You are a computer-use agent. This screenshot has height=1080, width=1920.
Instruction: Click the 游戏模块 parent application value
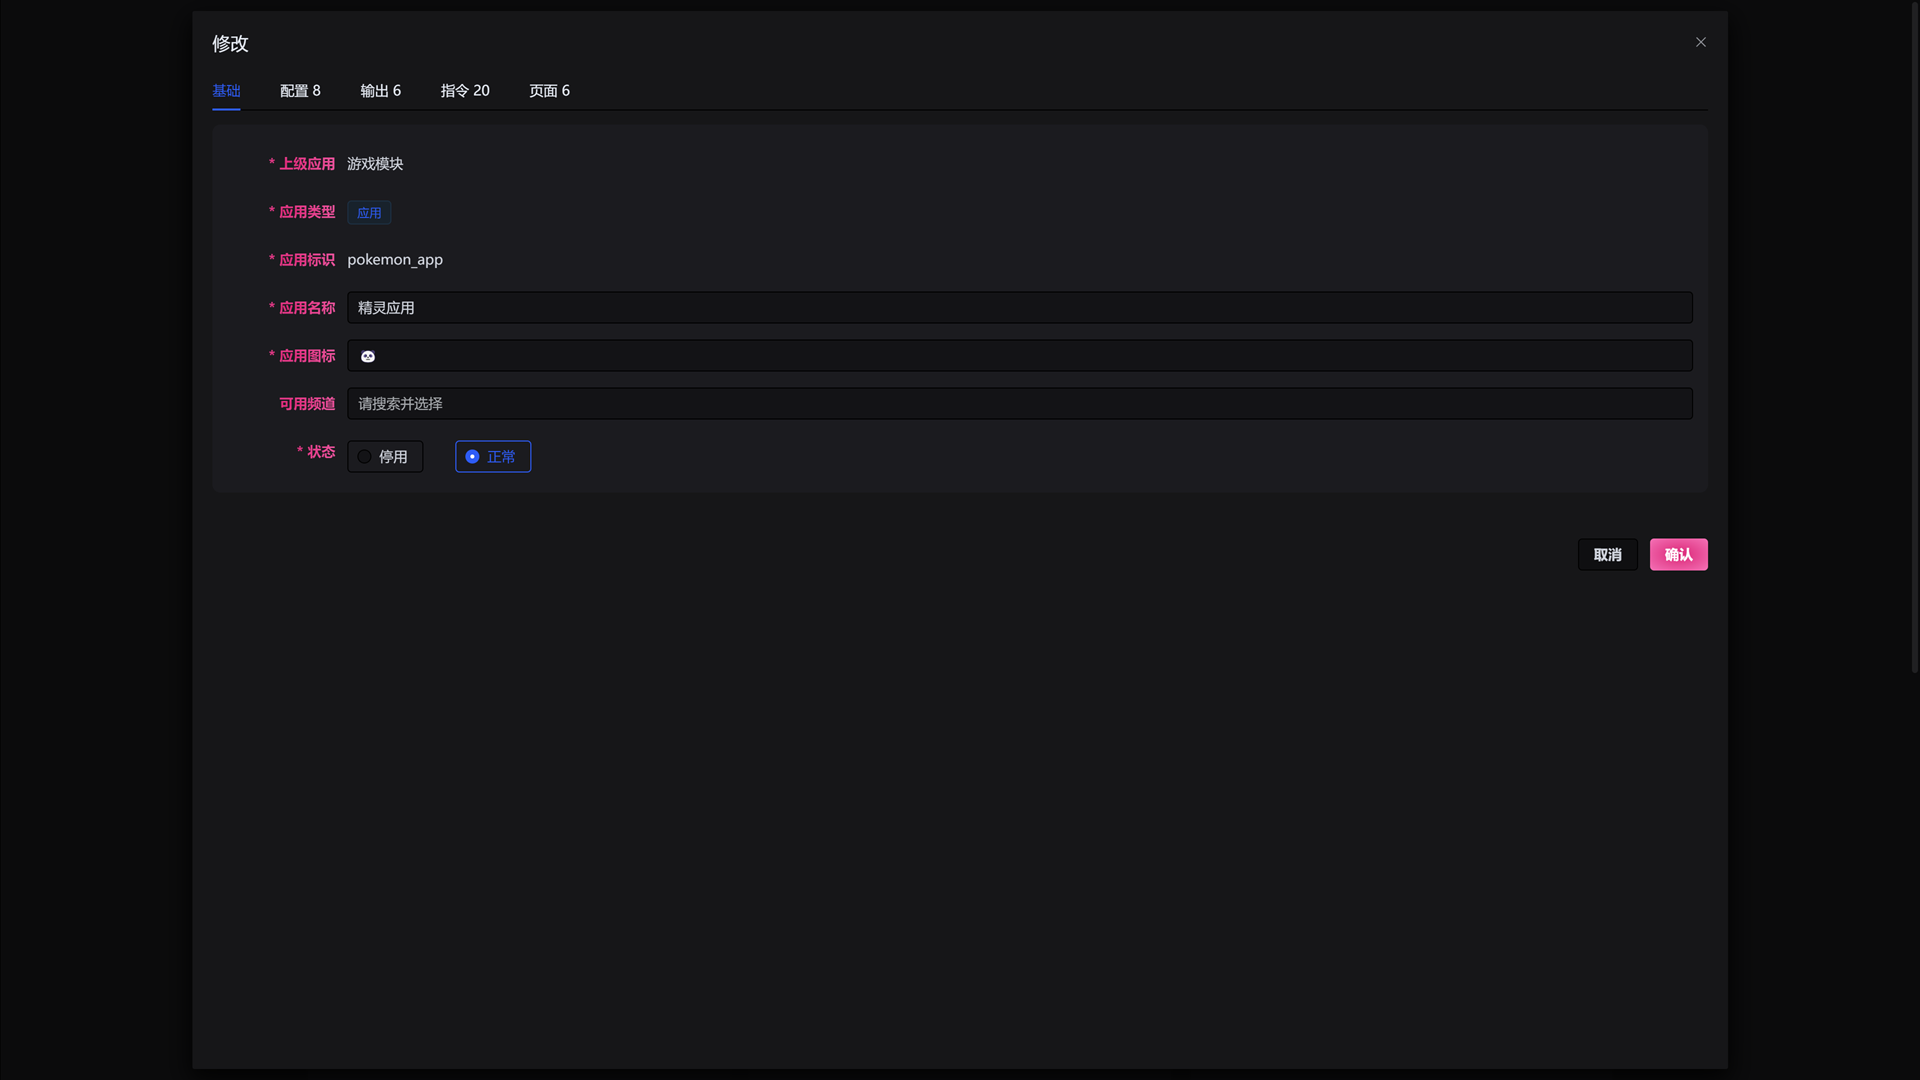[375, 164]
